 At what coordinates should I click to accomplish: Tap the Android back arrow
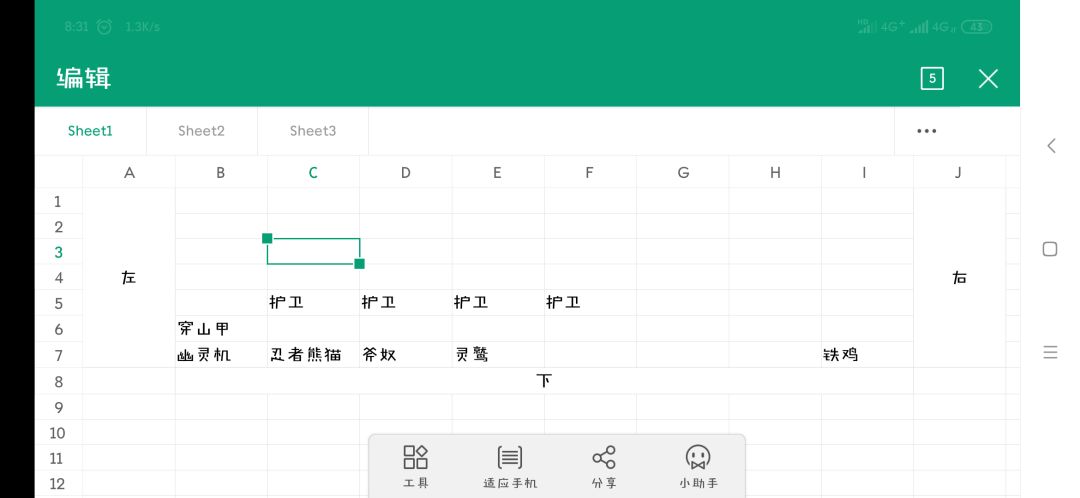click(x=1051, y=145)
